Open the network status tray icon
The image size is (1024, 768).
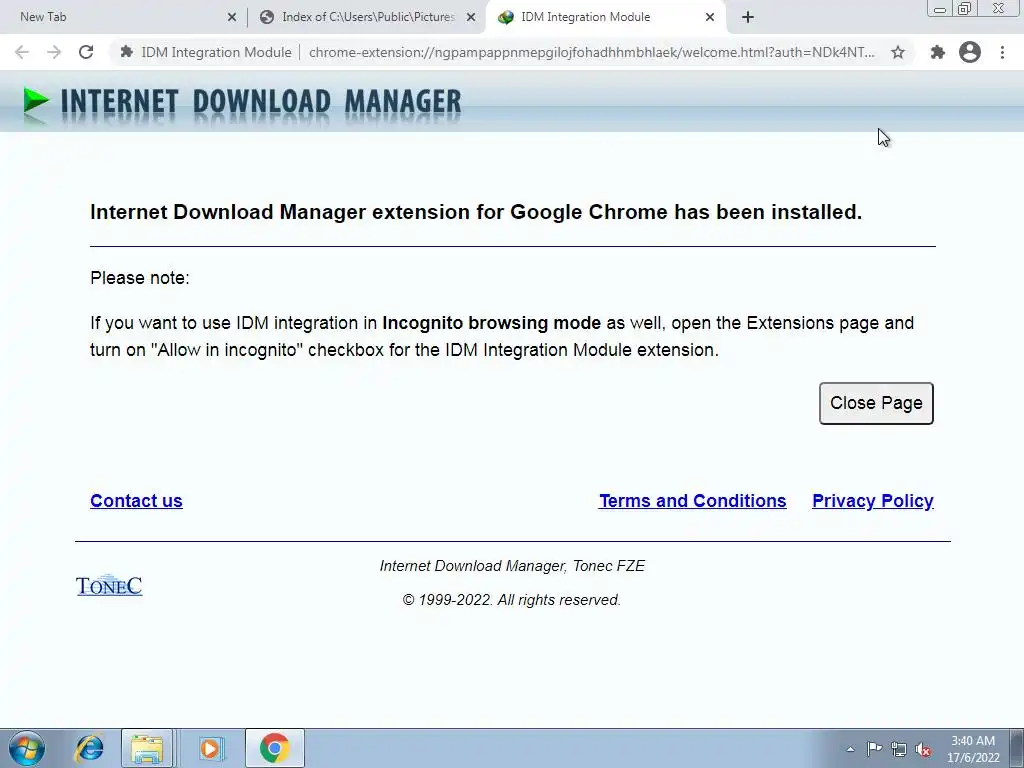coord(899,749)
